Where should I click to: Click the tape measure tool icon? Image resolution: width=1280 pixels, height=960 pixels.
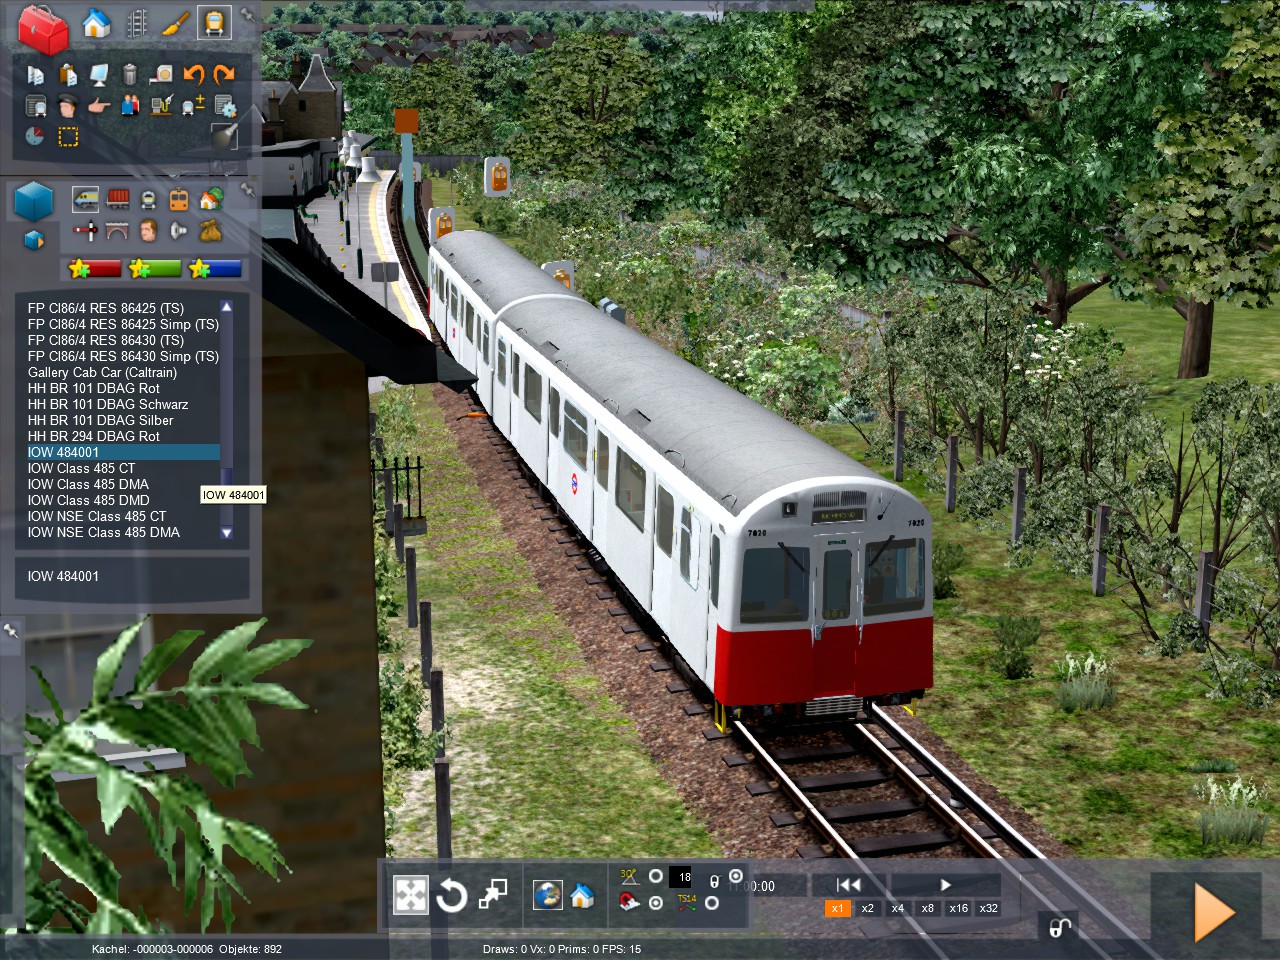coord(161,73)
